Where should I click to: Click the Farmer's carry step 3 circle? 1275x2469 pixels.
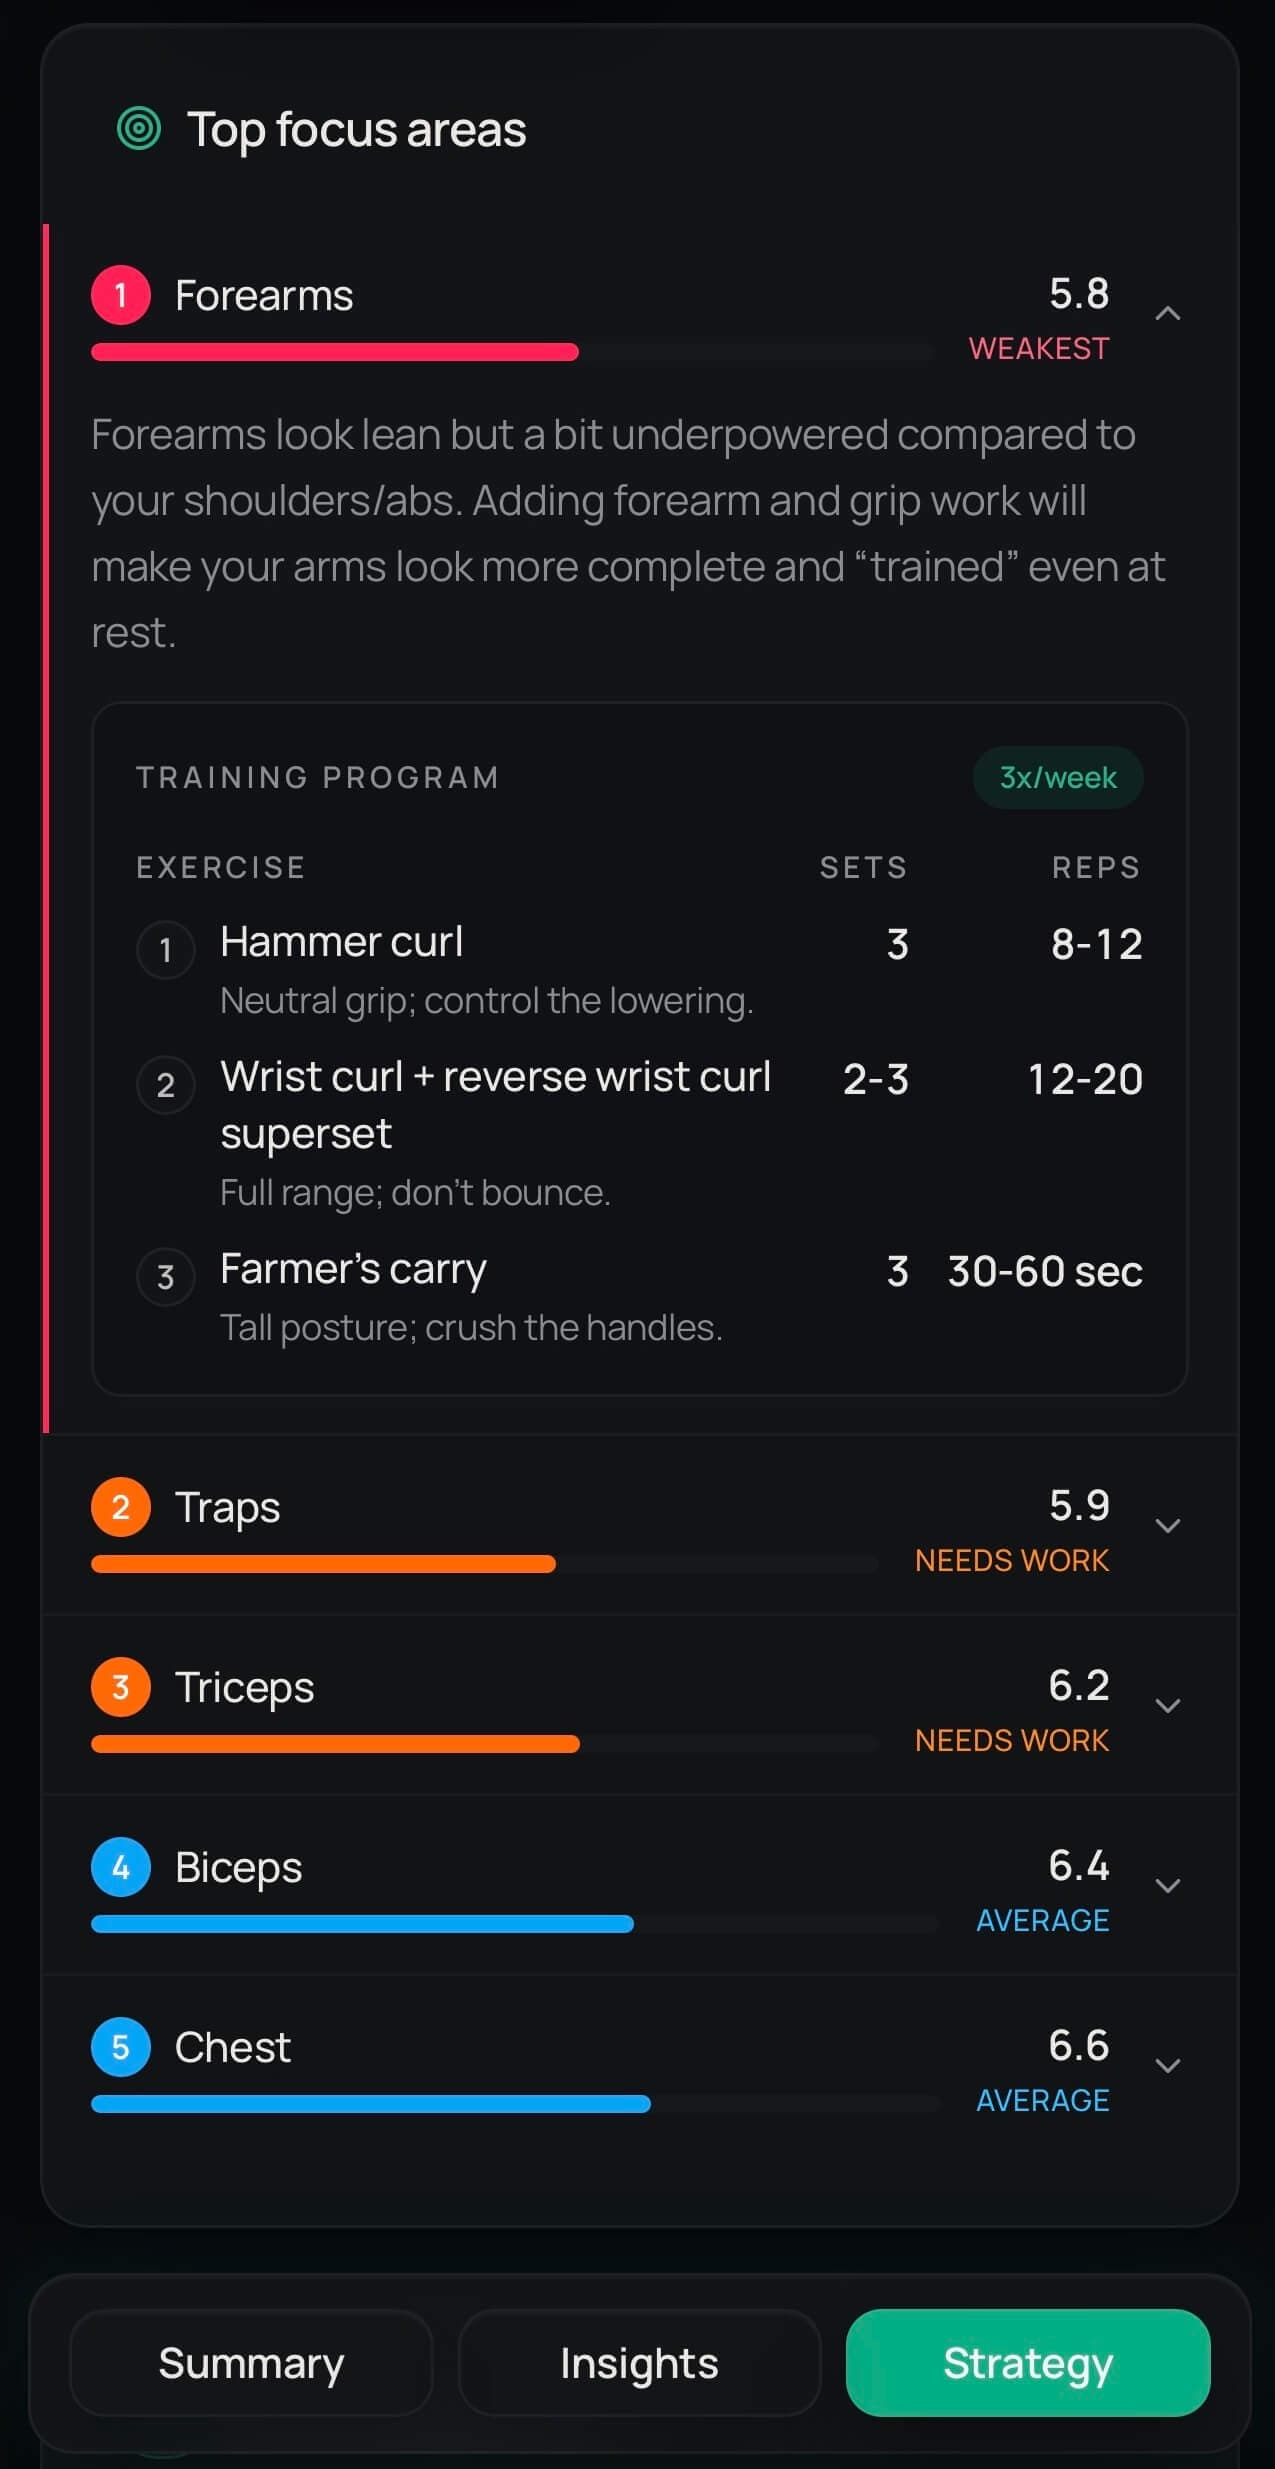click(x=166, y=1276)
